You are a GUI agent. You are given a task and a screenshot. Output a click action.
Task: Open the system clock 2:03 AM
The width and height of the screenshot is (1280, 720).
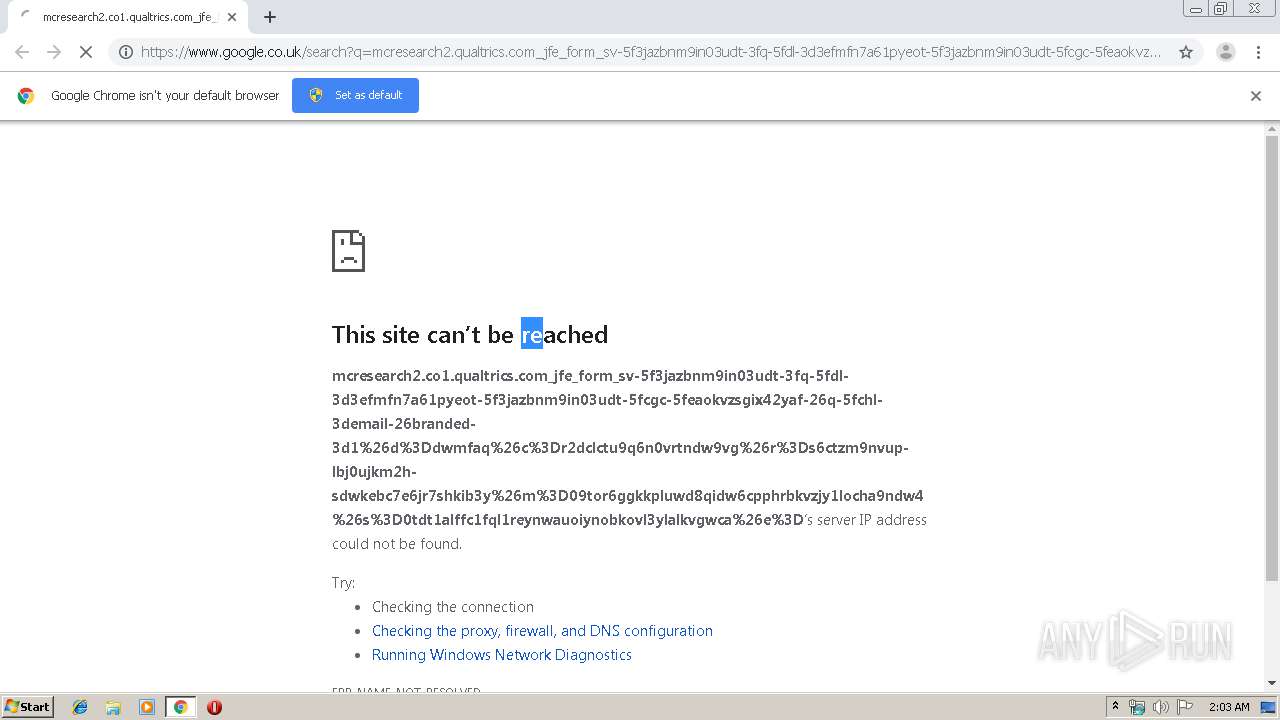1229,707
